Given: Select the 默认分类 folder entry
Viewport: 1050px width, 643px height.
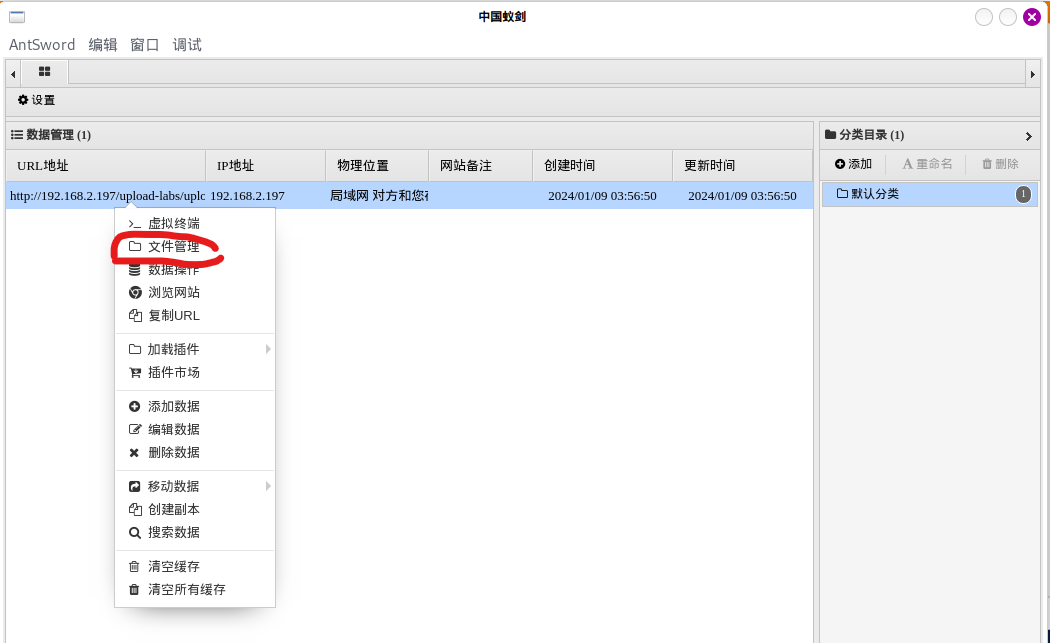Looking at the screenshot, I should tap(929, 194).
